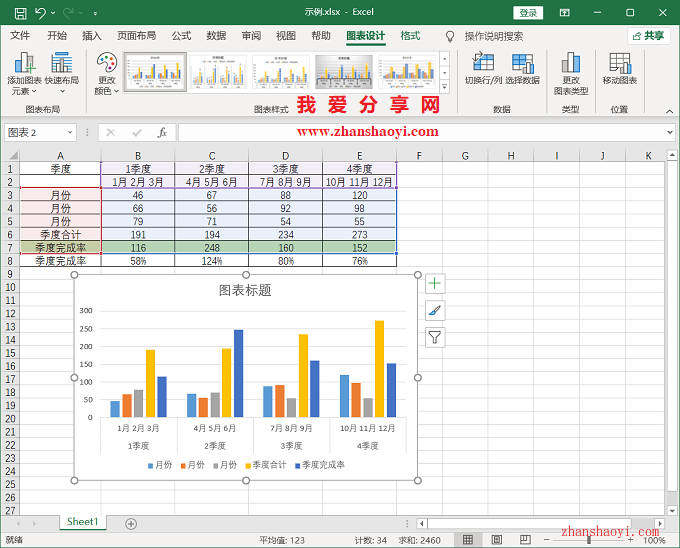Switch to the 开始 tab
The height and width of the screenshot is (548, 680).
[57, 36]
